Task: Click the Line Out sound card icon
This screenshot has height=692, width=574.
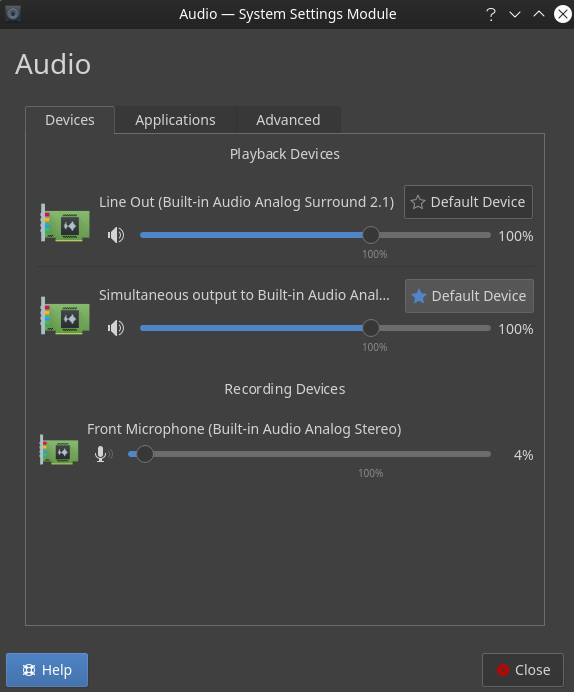Action: 65,223
